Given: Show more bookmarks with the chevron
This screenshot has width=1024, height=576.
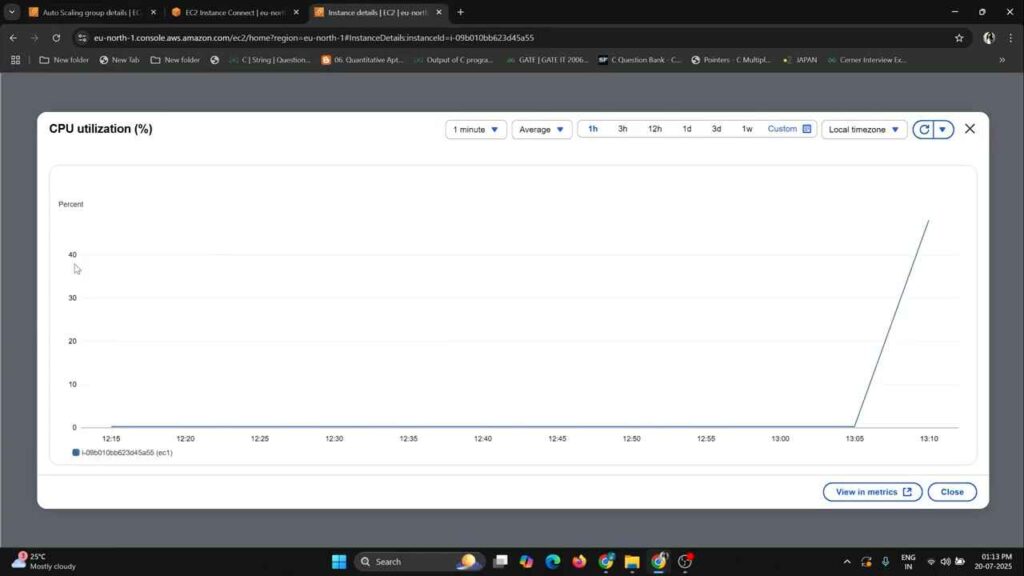Looking at the screenshot, I should pyautogui.click(x=1002, y=60).
